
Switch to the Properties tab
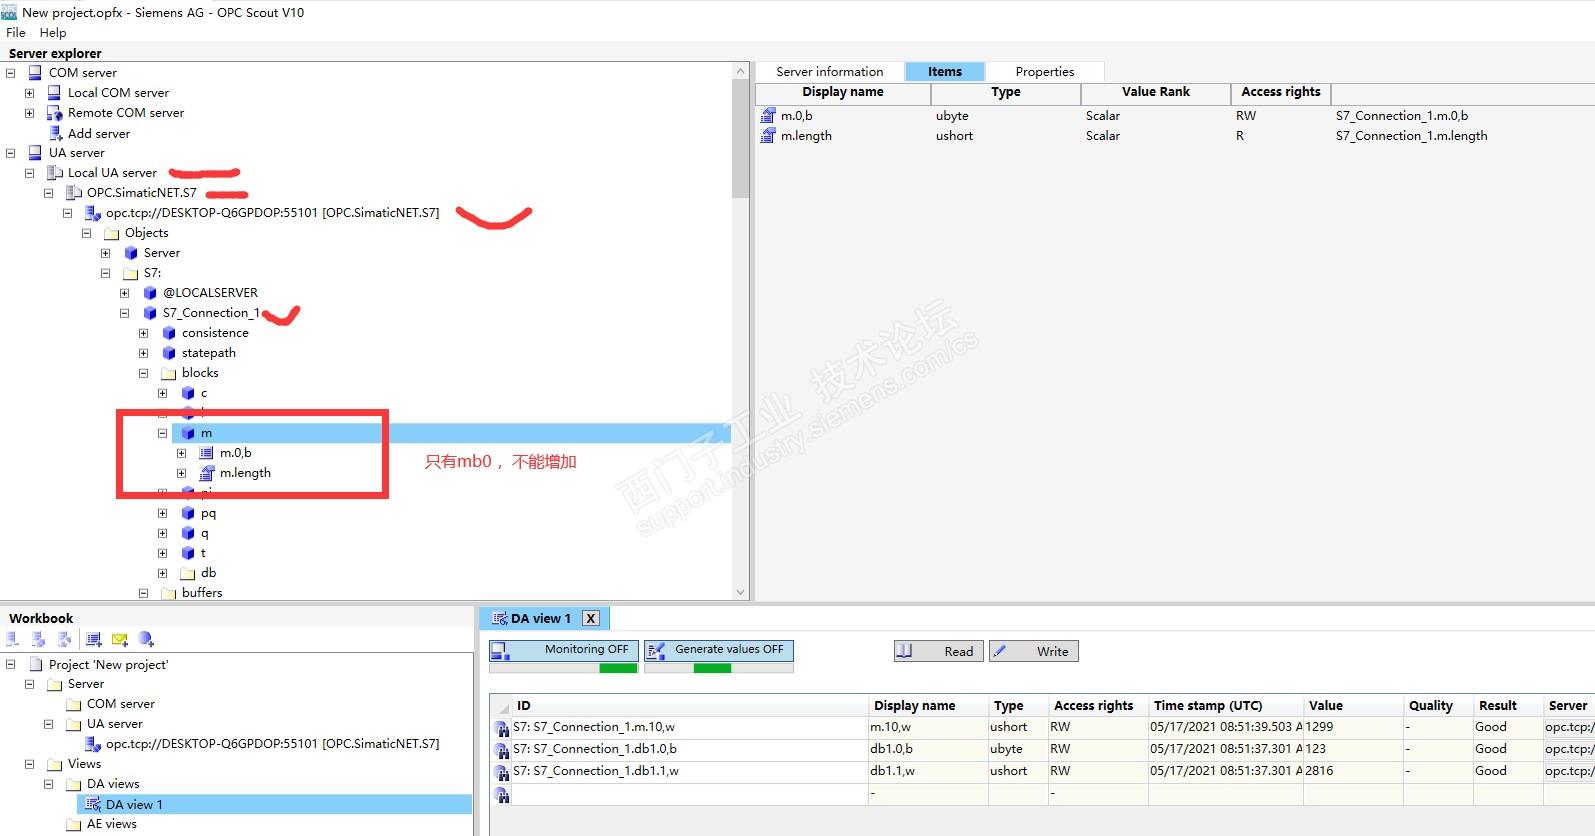(x=1045, y=72)
